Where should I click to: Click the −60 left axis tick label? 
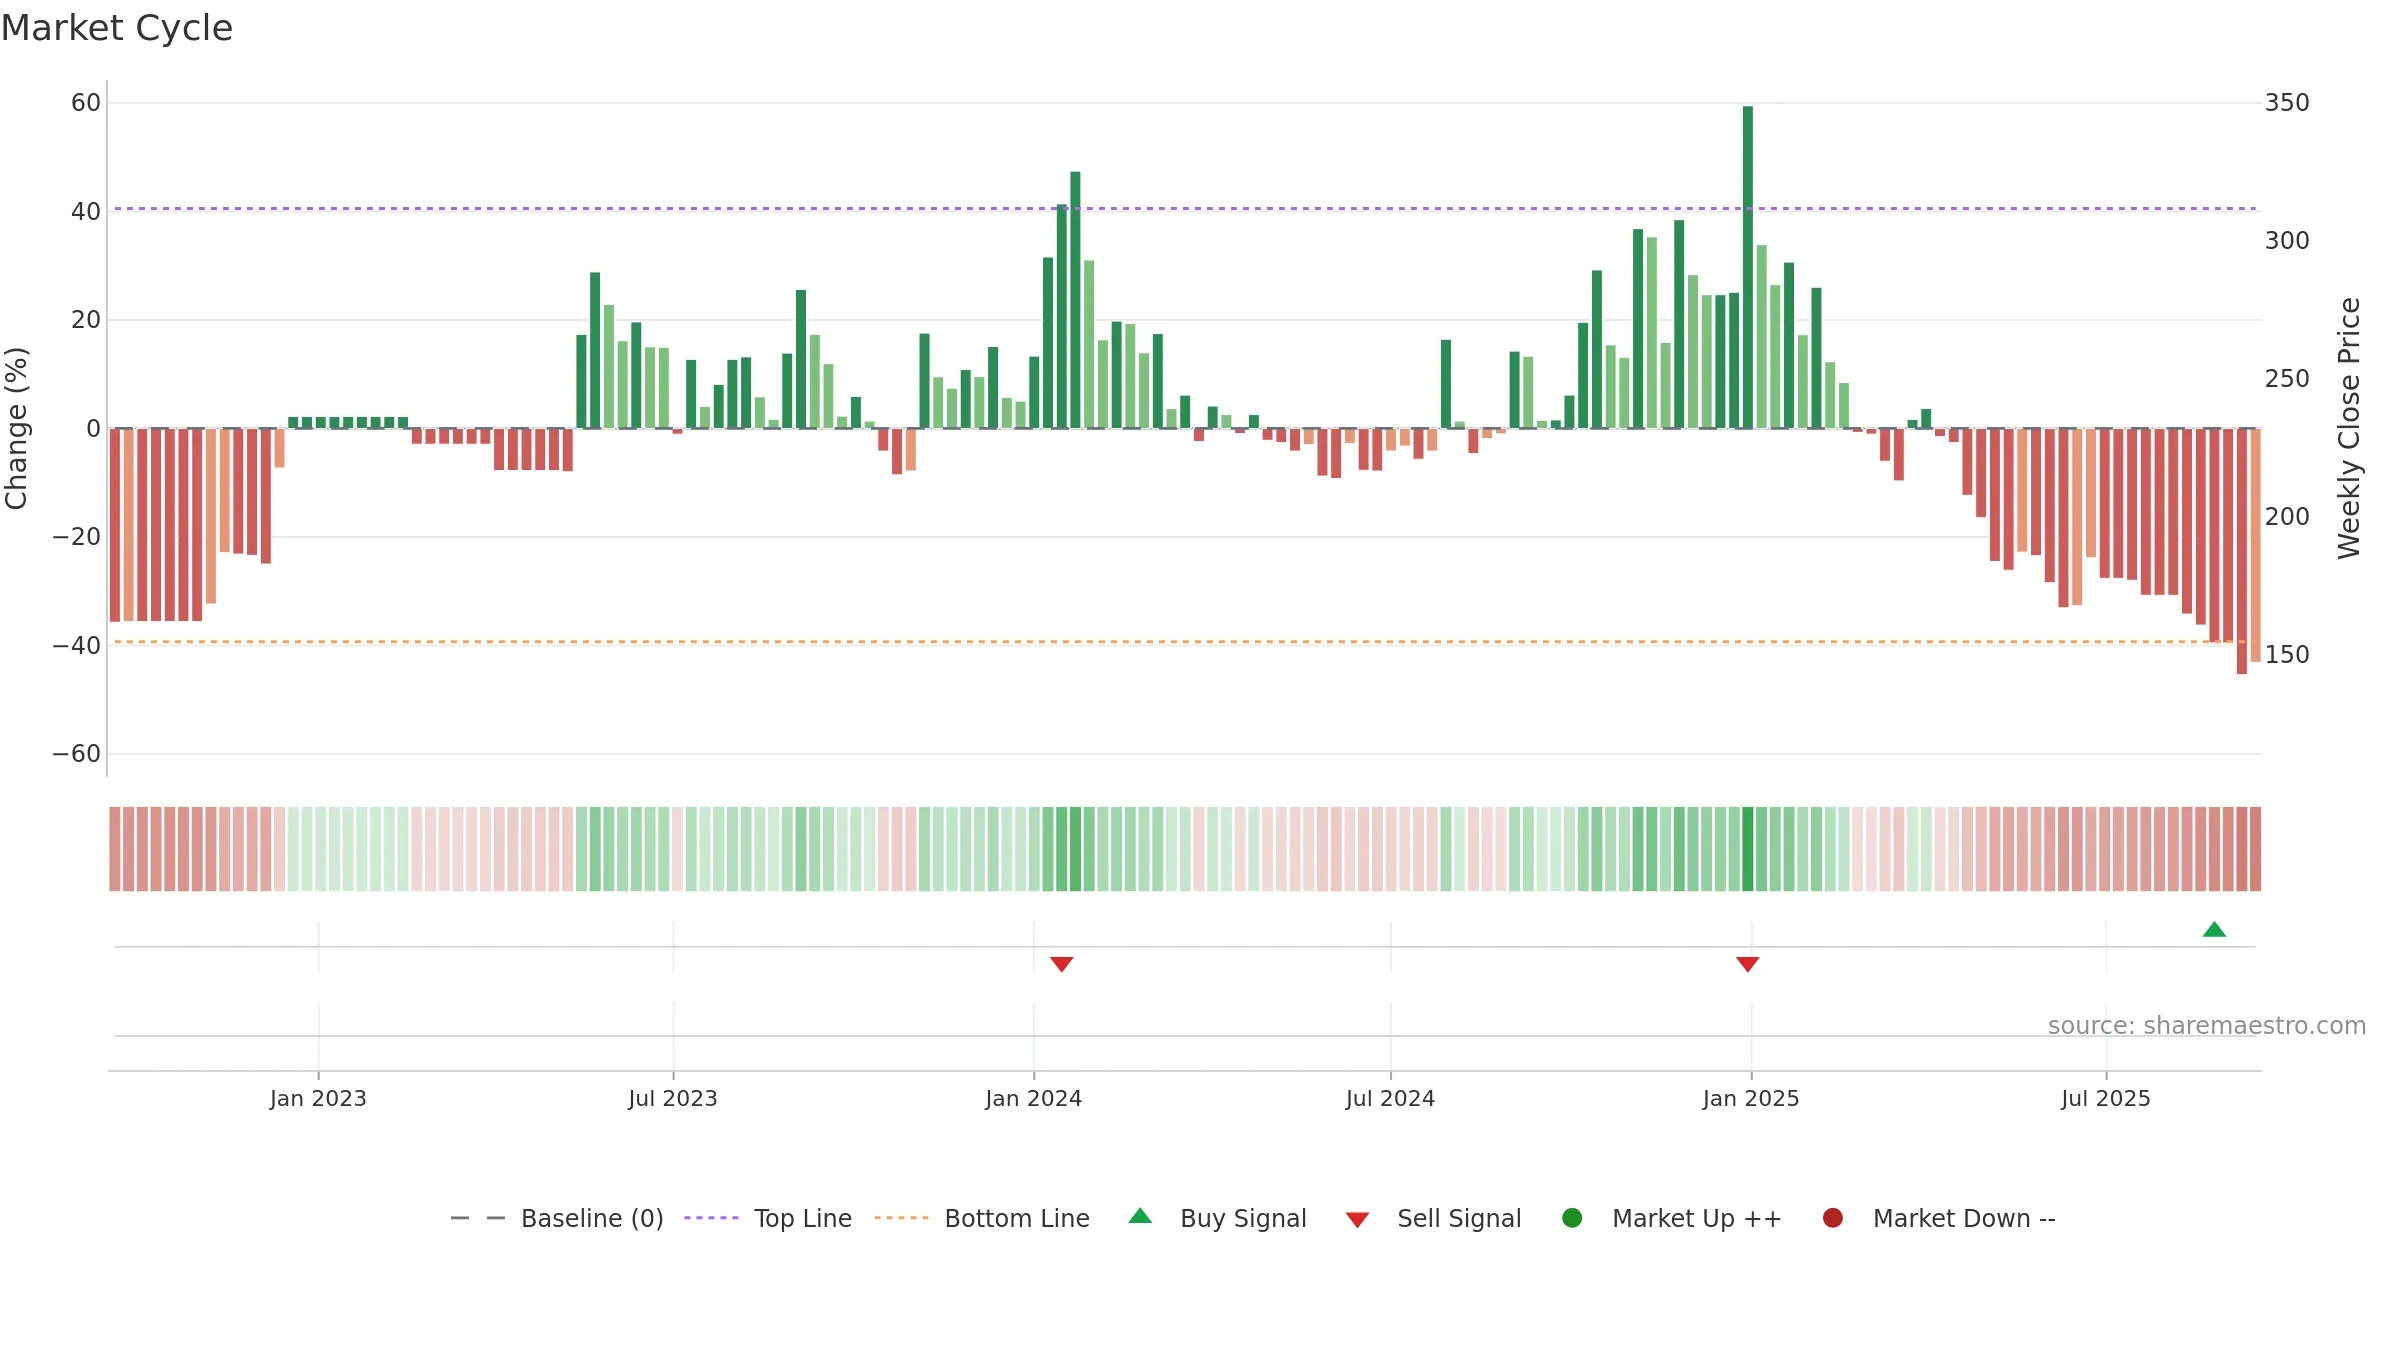(77, 754)
